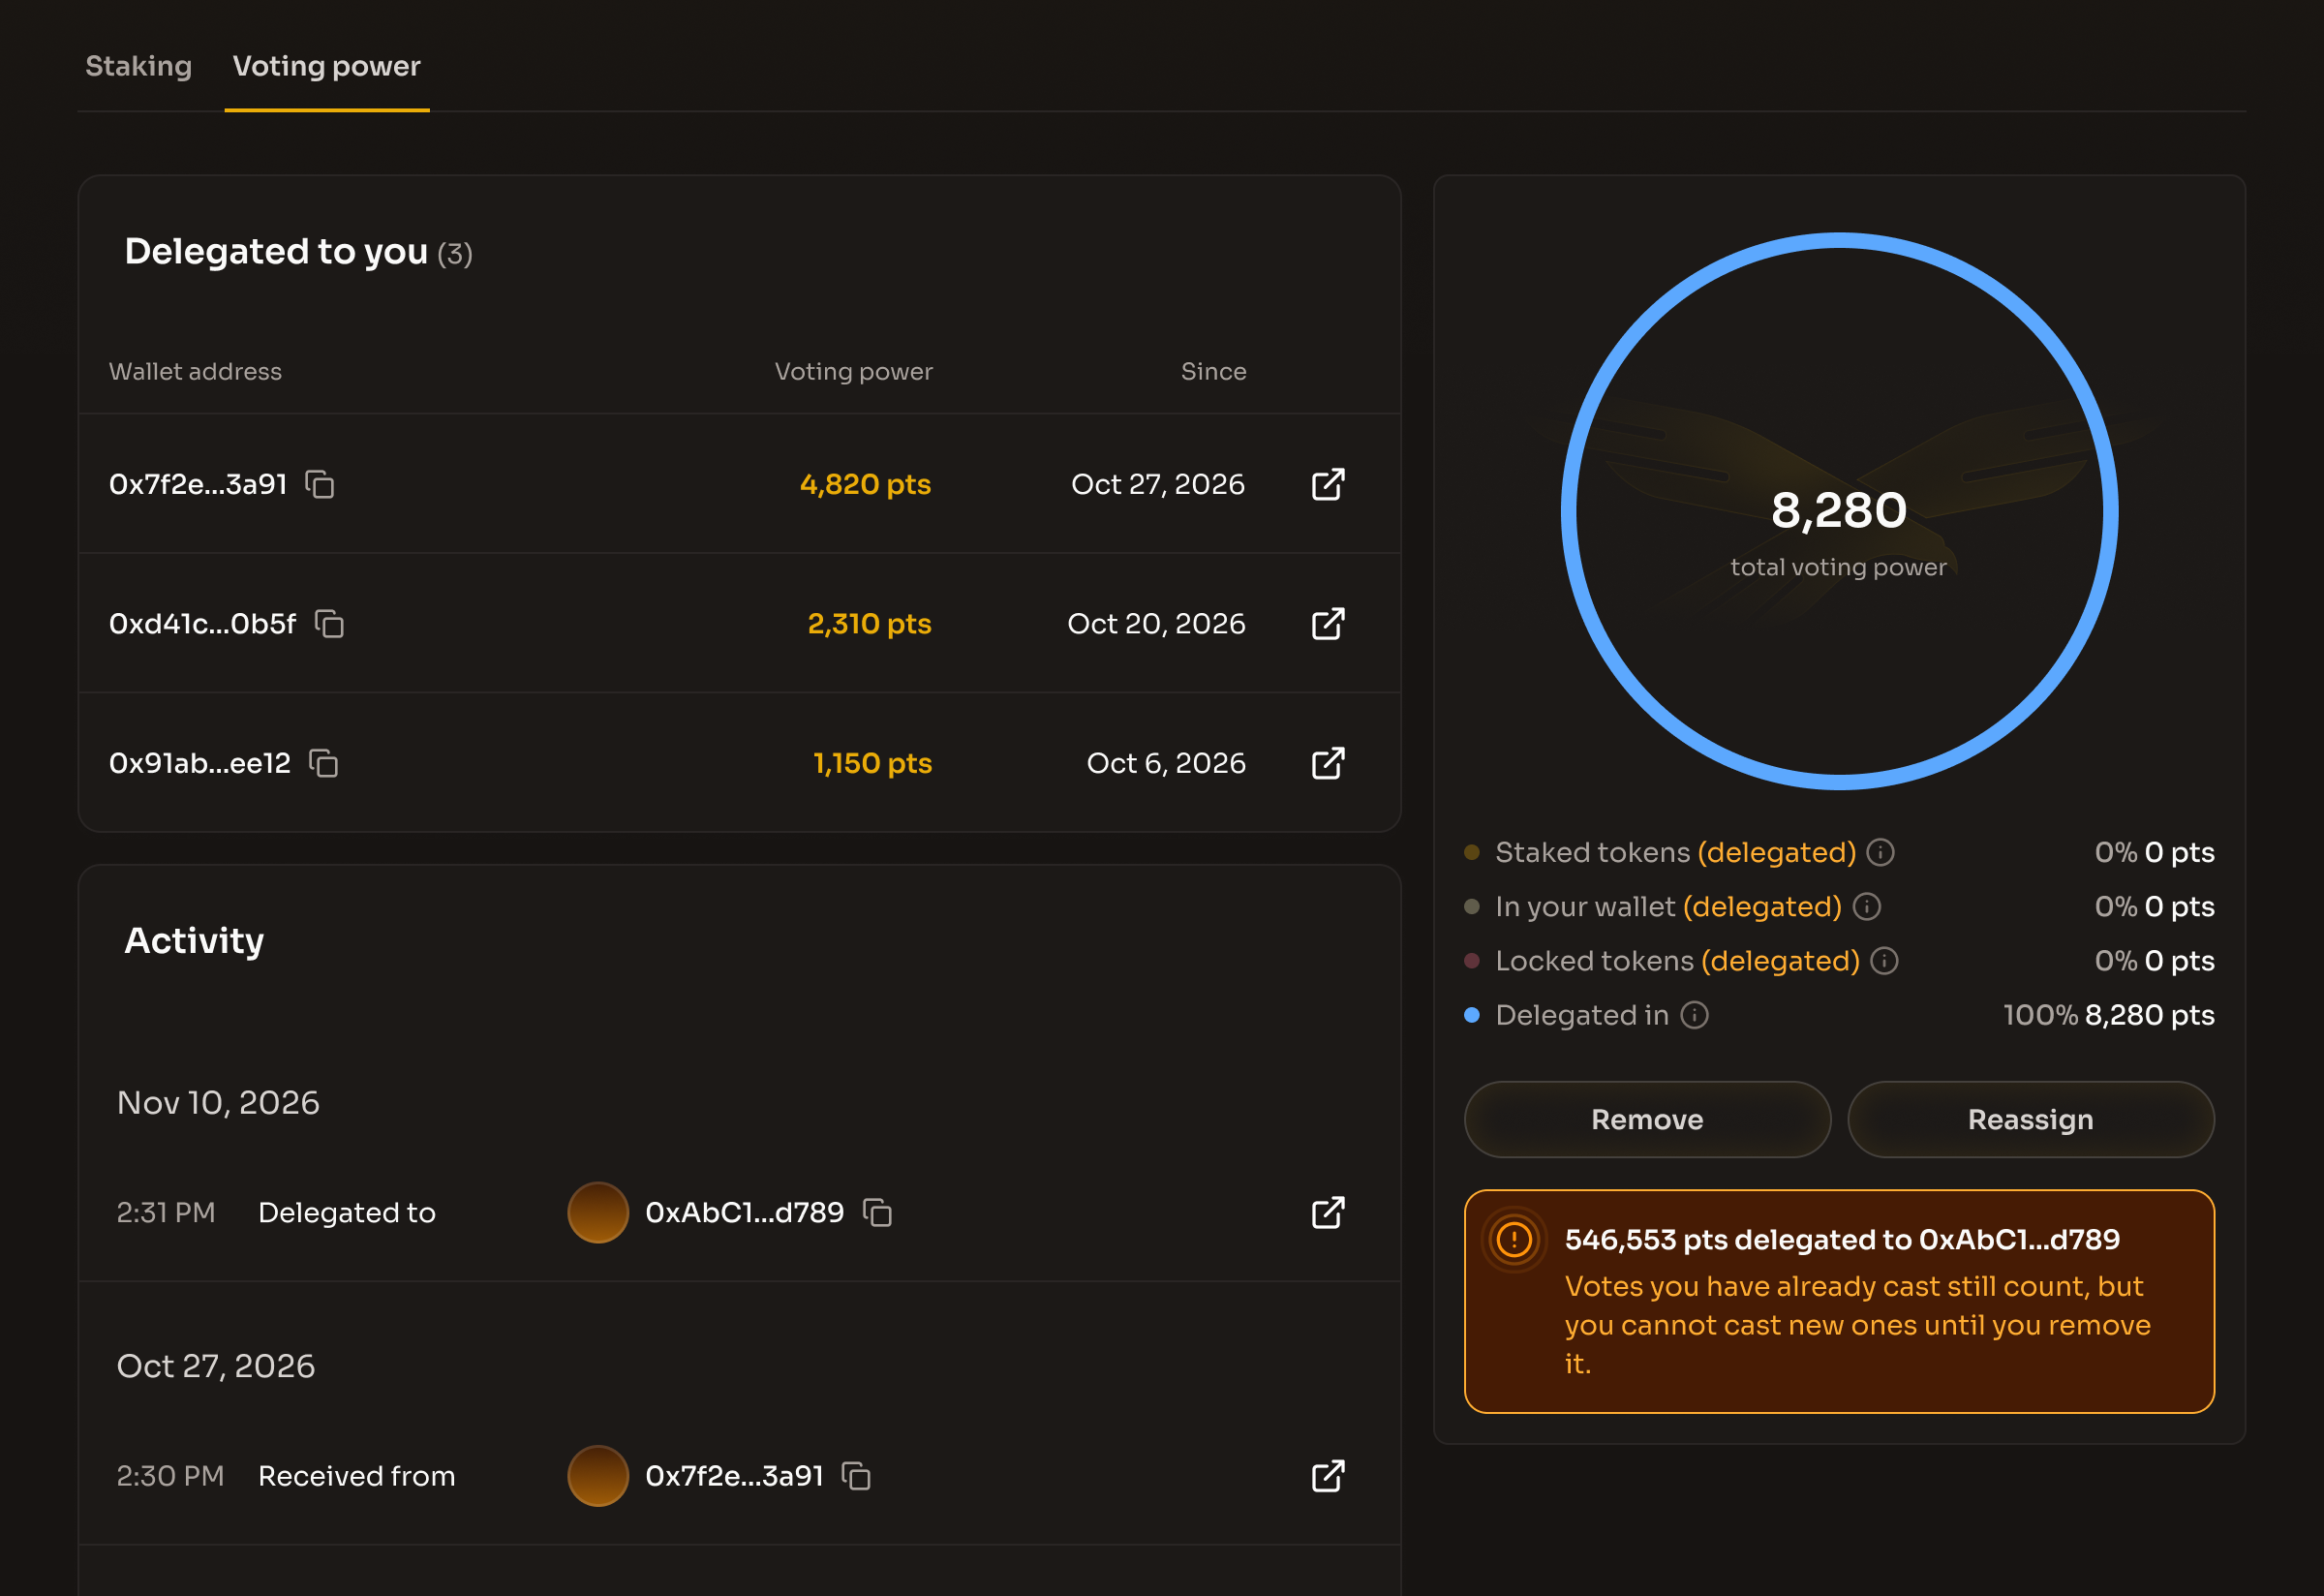
Task: Click the blue Delegated in legend dot
Action: [x=1472, y=1016]
